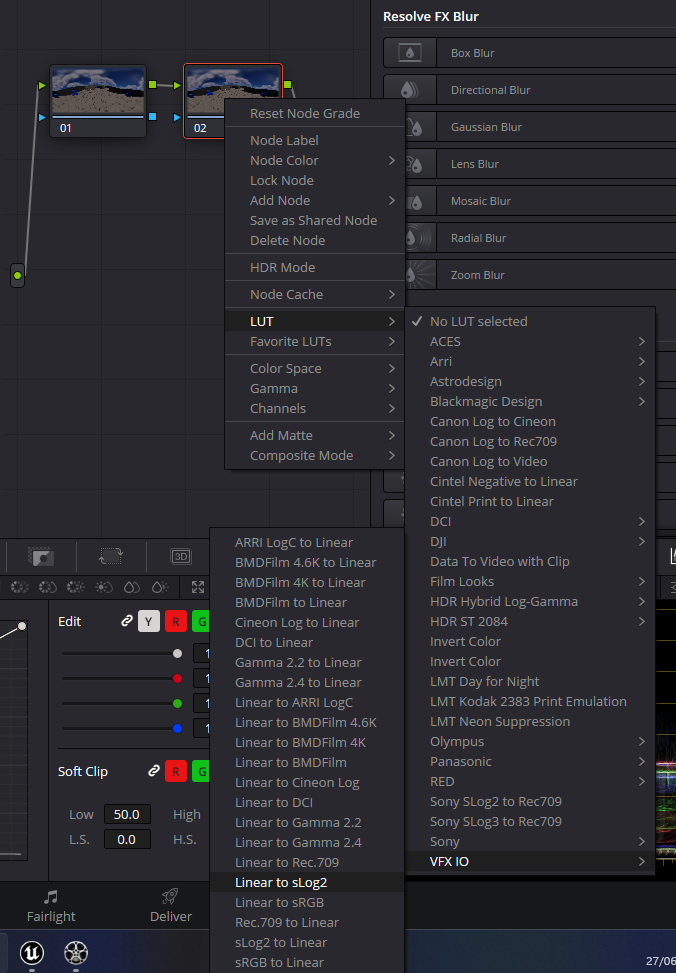Click the red intensity slider handle

[x=178, y=678]
